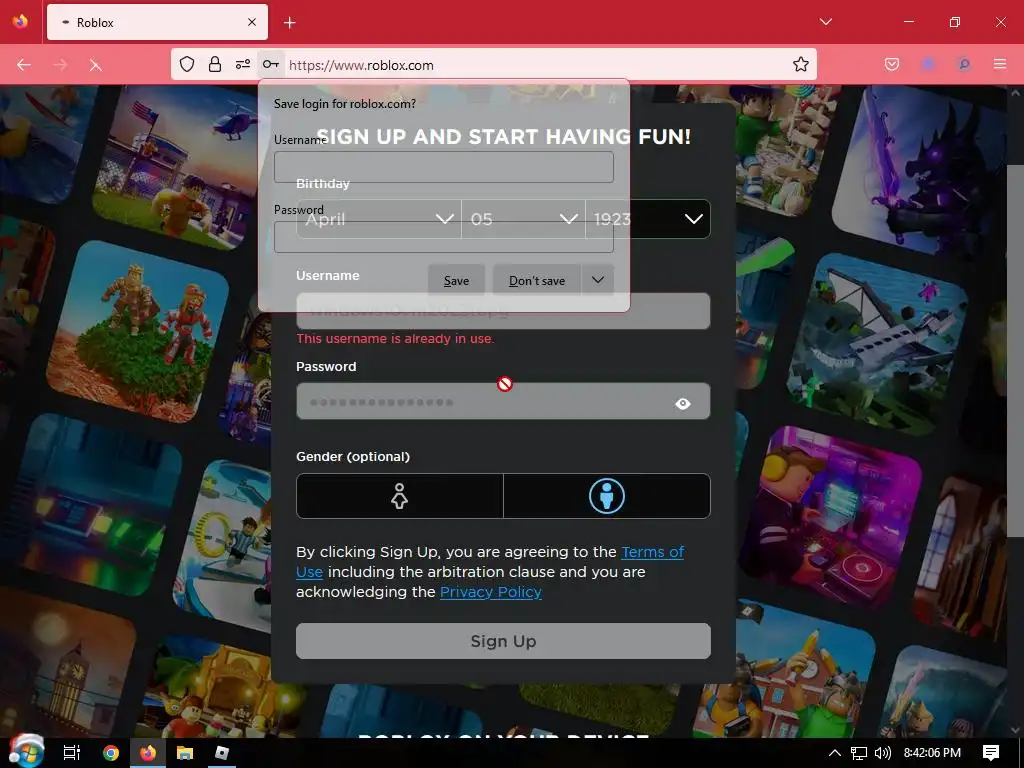
Task: Open the site permissions icon
Action: point(243,64)
